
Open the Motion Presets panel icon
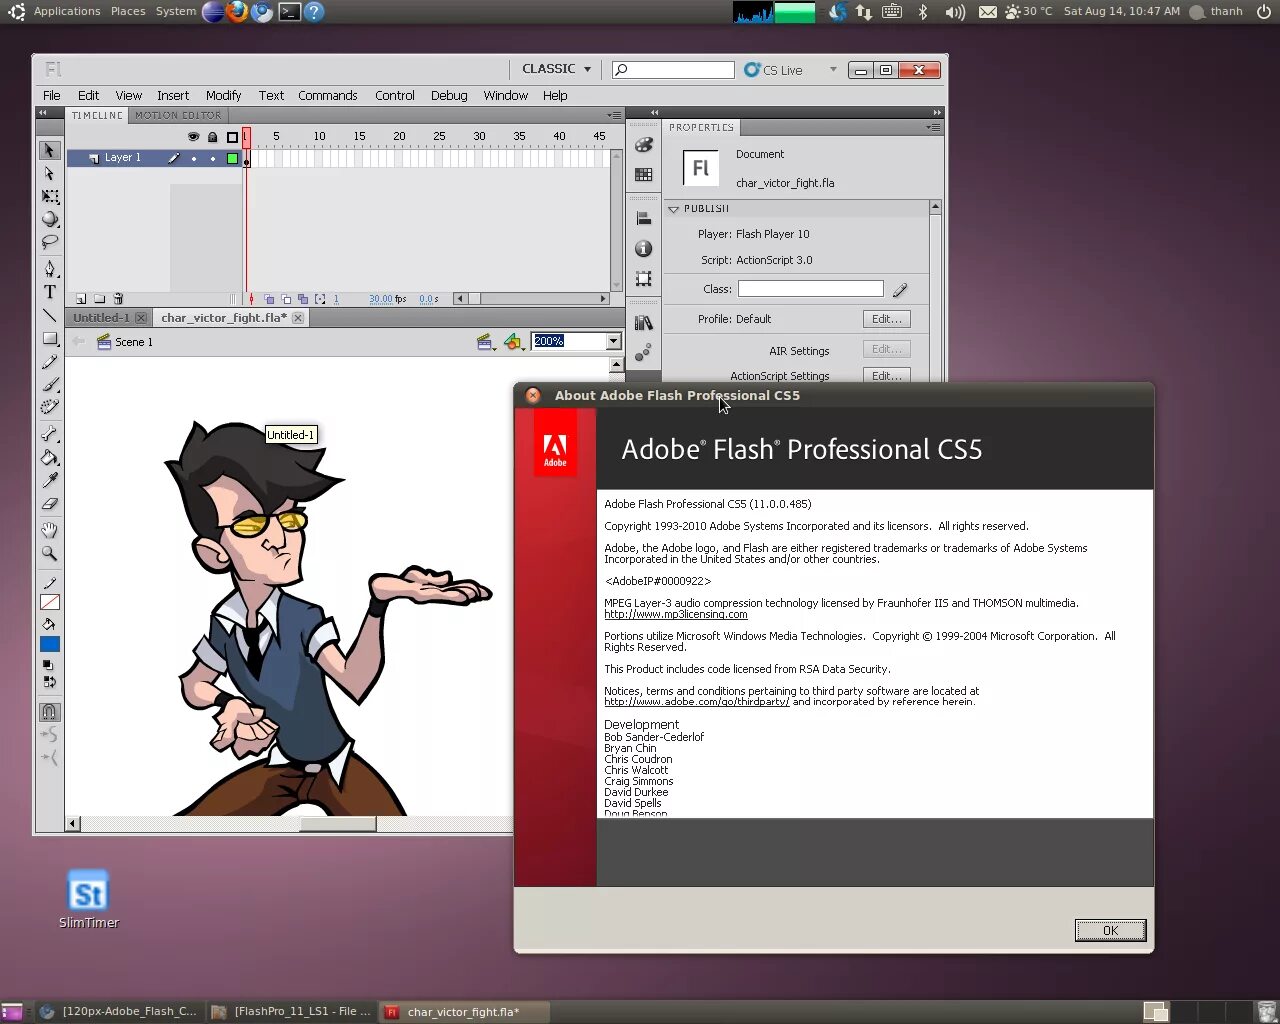click(x=644, y=352)
